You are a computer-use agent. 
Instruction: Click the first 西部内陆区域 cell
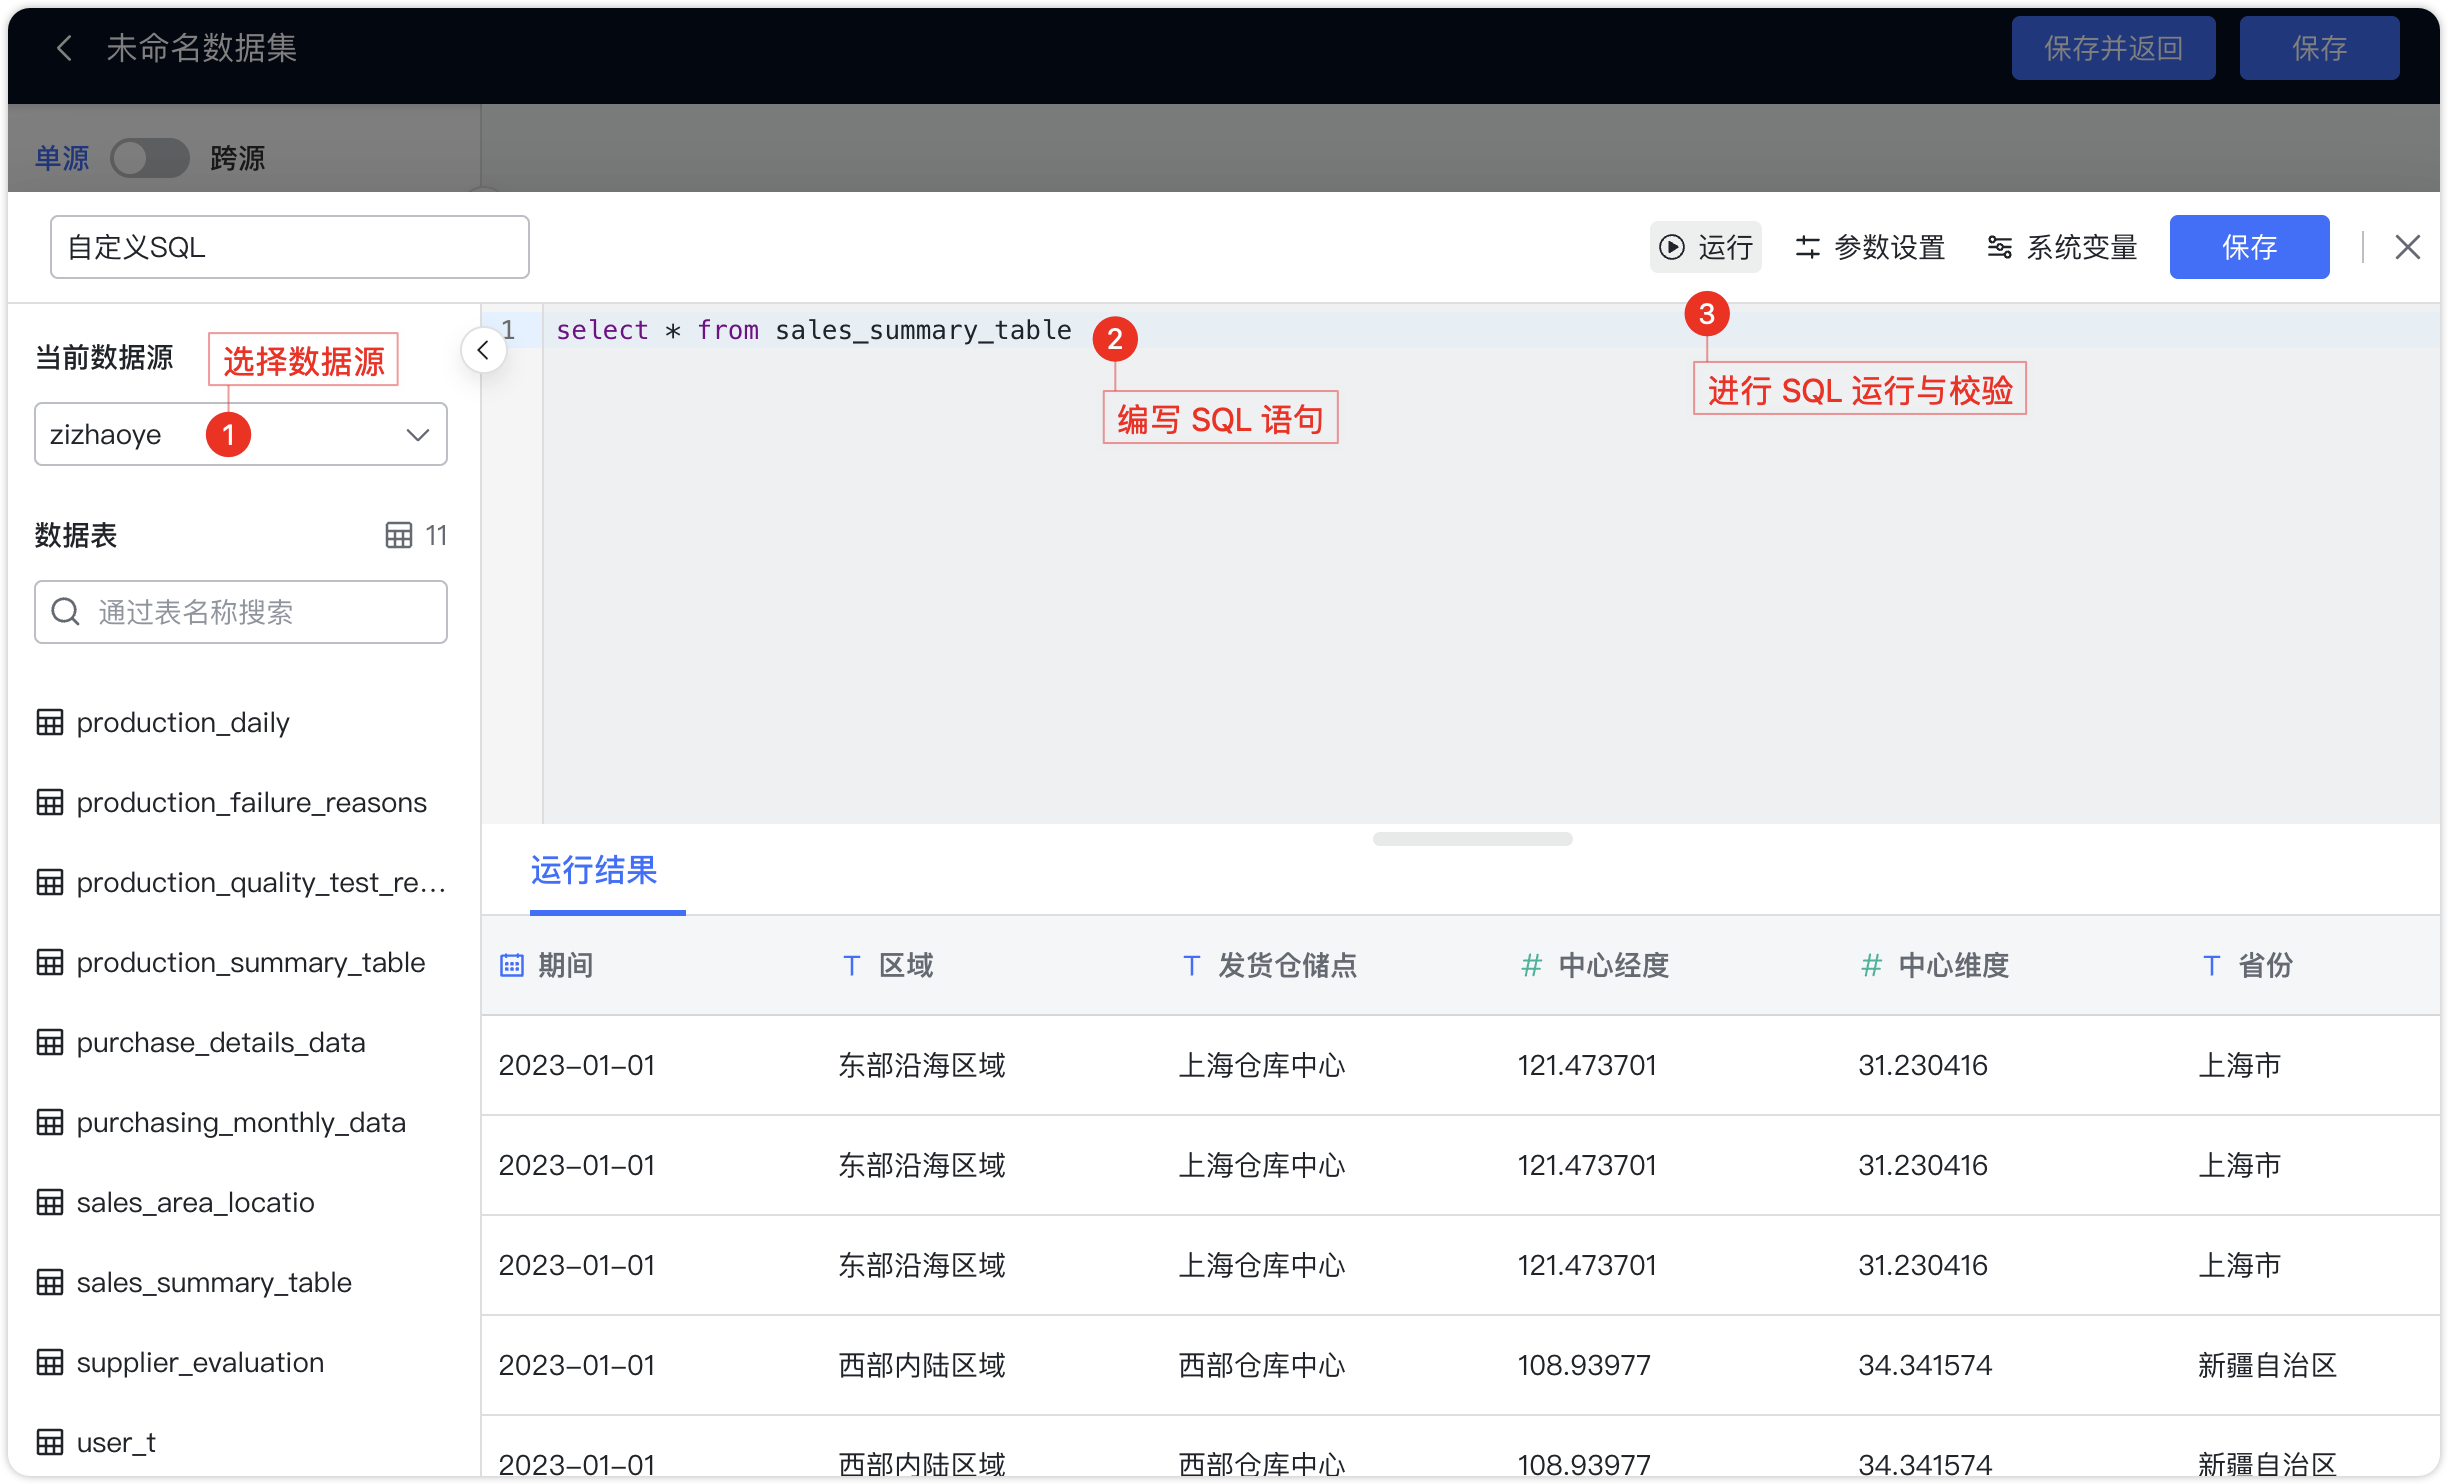coord(922,1365)
